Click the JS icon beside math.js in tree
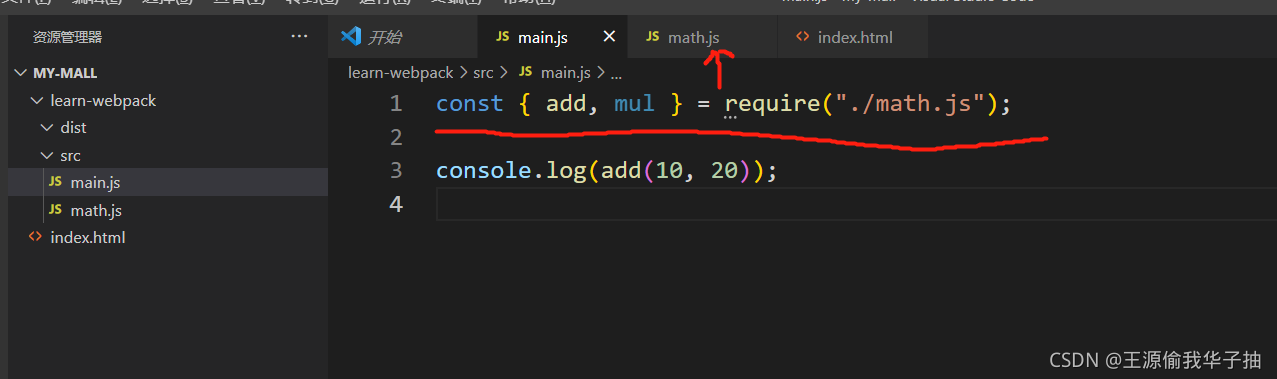The image size is (1277, 379). pos(55,210)
